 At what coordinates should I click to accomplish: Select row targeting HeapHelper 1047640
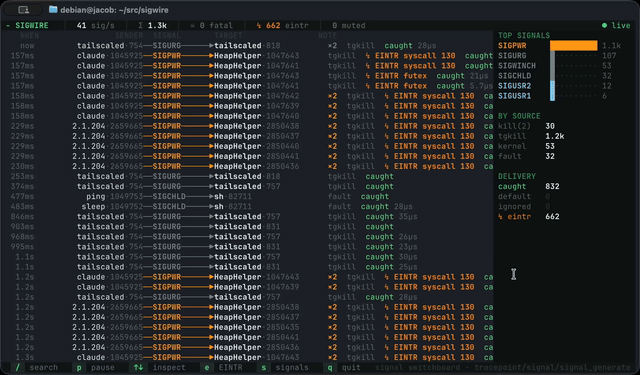[x=247, y=116]
